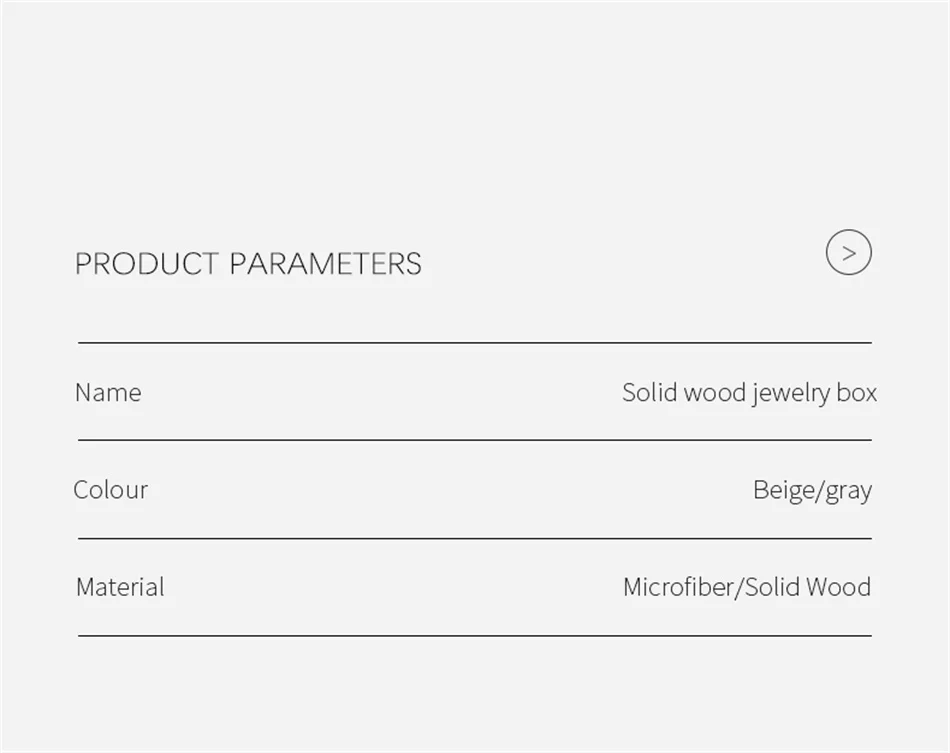Select the Name label
Viewport: 950px width, 753px height.
click(108, 393)
